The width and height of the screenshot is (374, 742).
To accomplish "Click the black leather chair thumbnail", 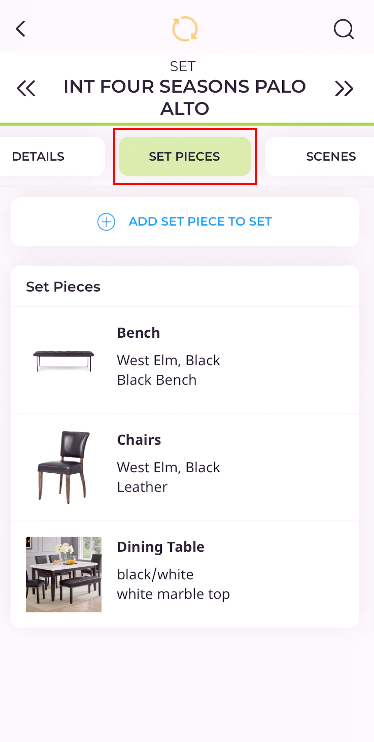I will tap(64, 467).
